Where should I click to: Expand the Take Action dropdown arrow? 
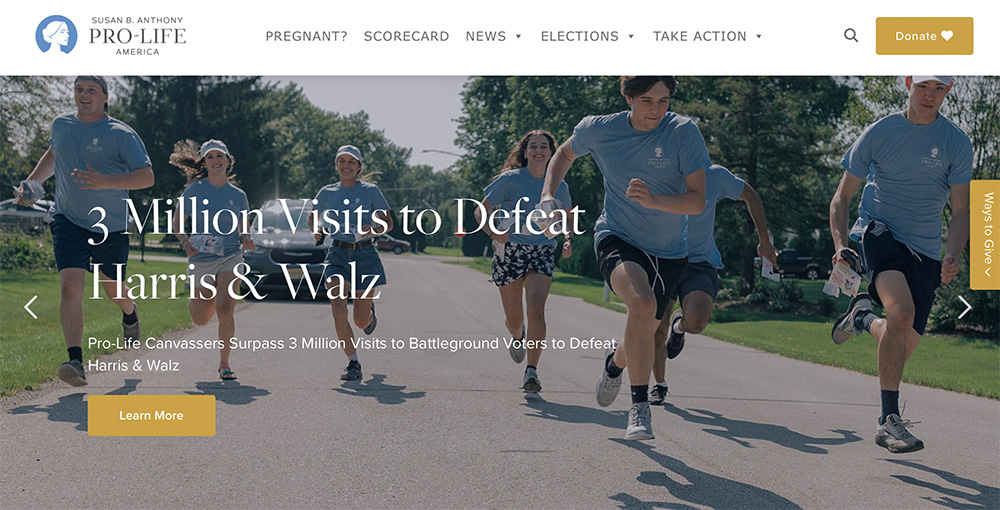(759, 36)
